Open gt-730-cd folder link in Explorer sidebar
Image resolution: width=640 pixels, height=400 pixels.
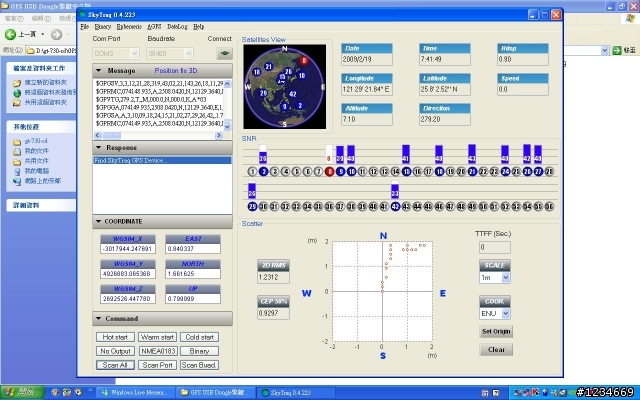coord(36,141)
